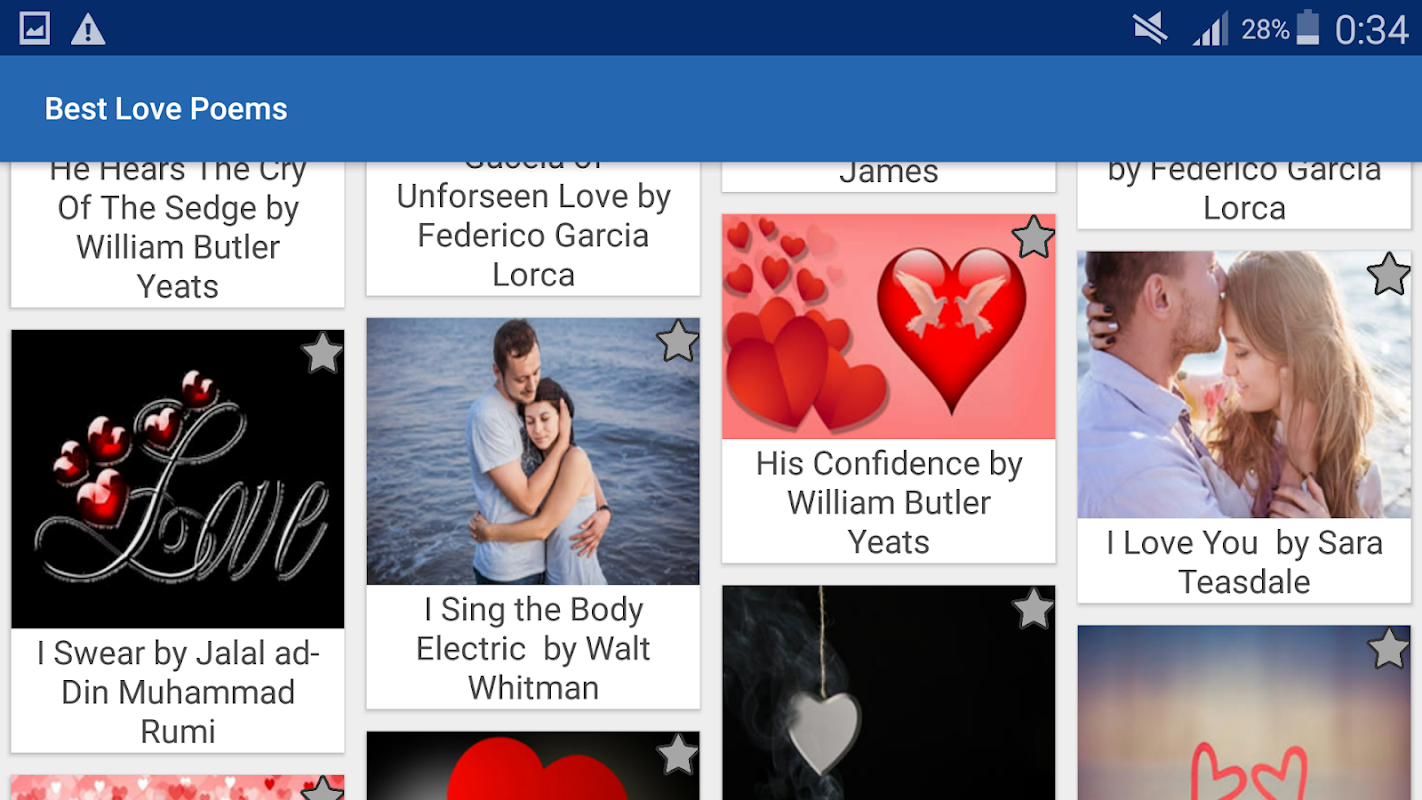The height and width of the screenshot is (800, 1422).
Task: Tap star on hanging heart smoke image
Action: point(1033,608)
